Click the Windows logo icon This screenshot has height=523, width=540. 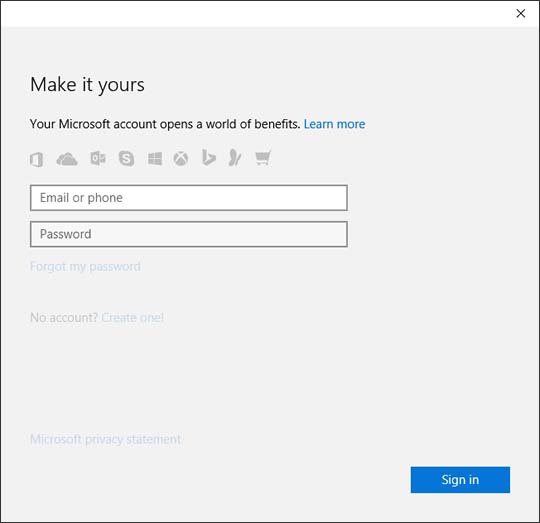[x=155, y=159]
